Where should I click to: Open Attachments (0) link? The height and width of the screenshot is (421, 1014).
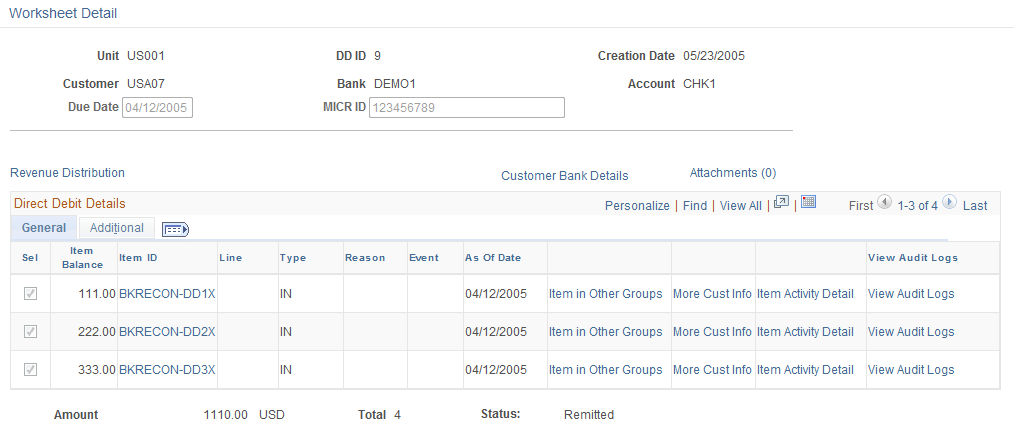(x=733, y=173)
